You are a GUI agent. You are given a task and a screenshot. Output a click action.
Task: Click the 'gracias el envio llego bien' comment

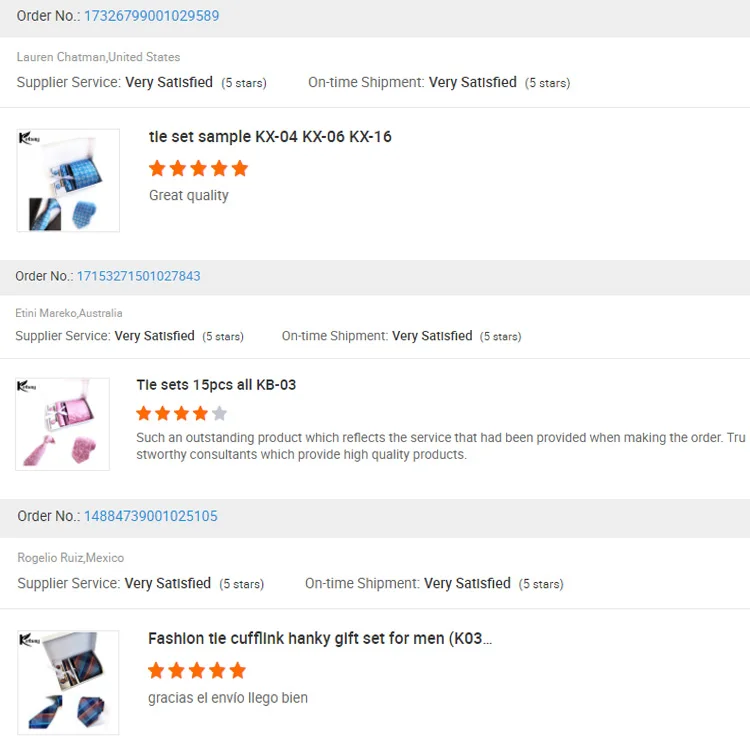click(x=228, y=698)
